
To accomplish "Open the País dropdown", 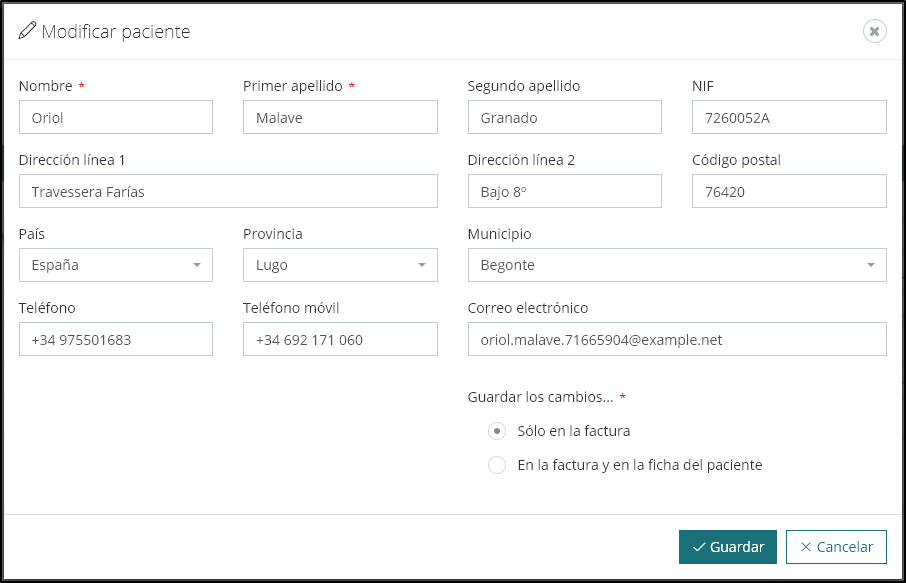I will tap(115, 265).
